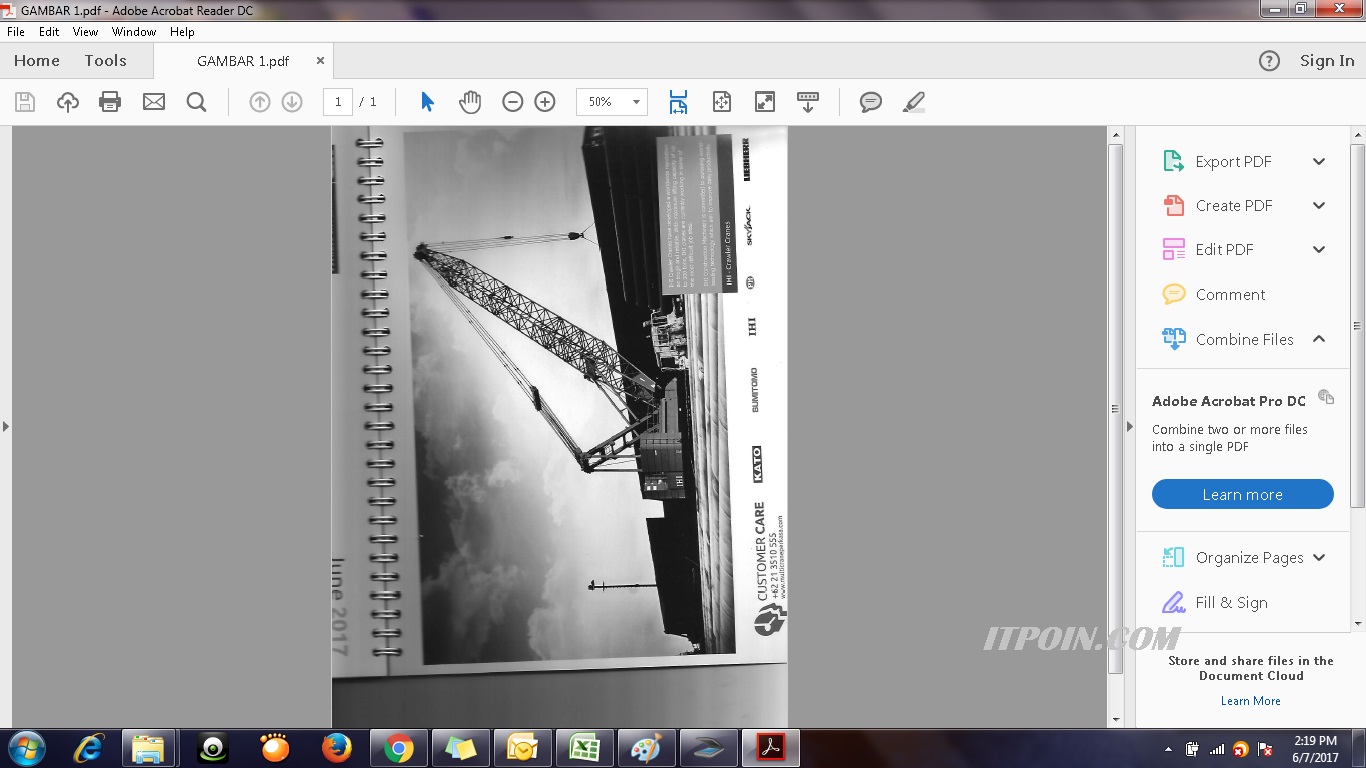Open the read mode download-style tool

(x=808, y=102)
